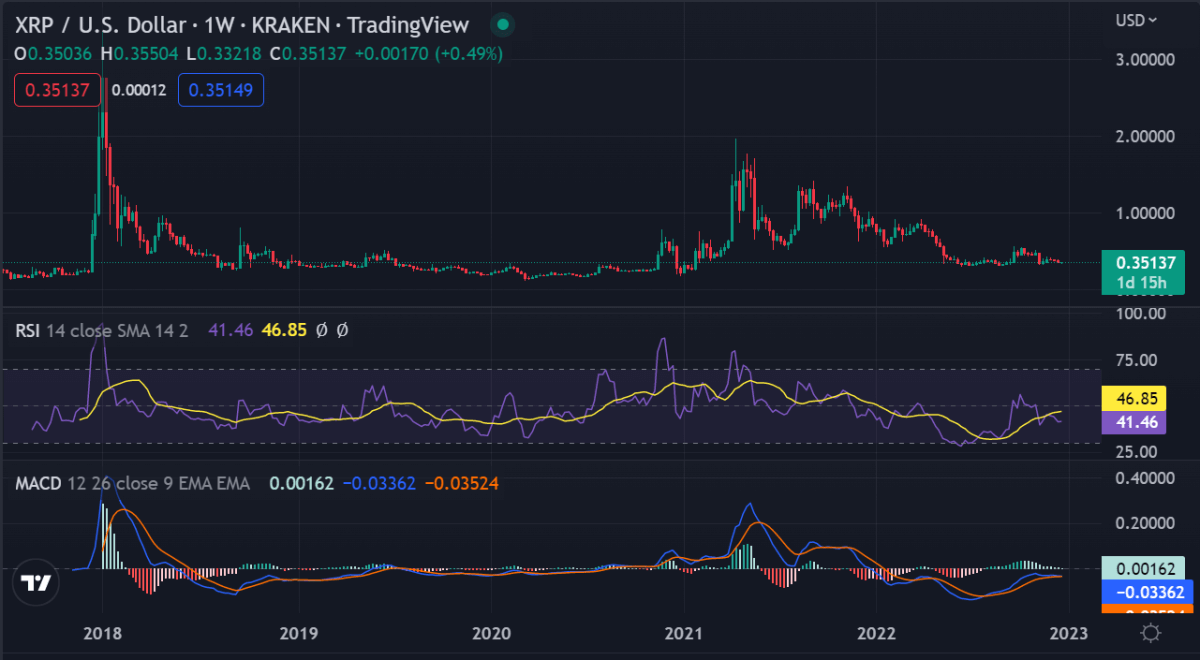Click the RSI value 41.46 in legend
Viewport: 1200px width, 660px height.
coord(229,329)
